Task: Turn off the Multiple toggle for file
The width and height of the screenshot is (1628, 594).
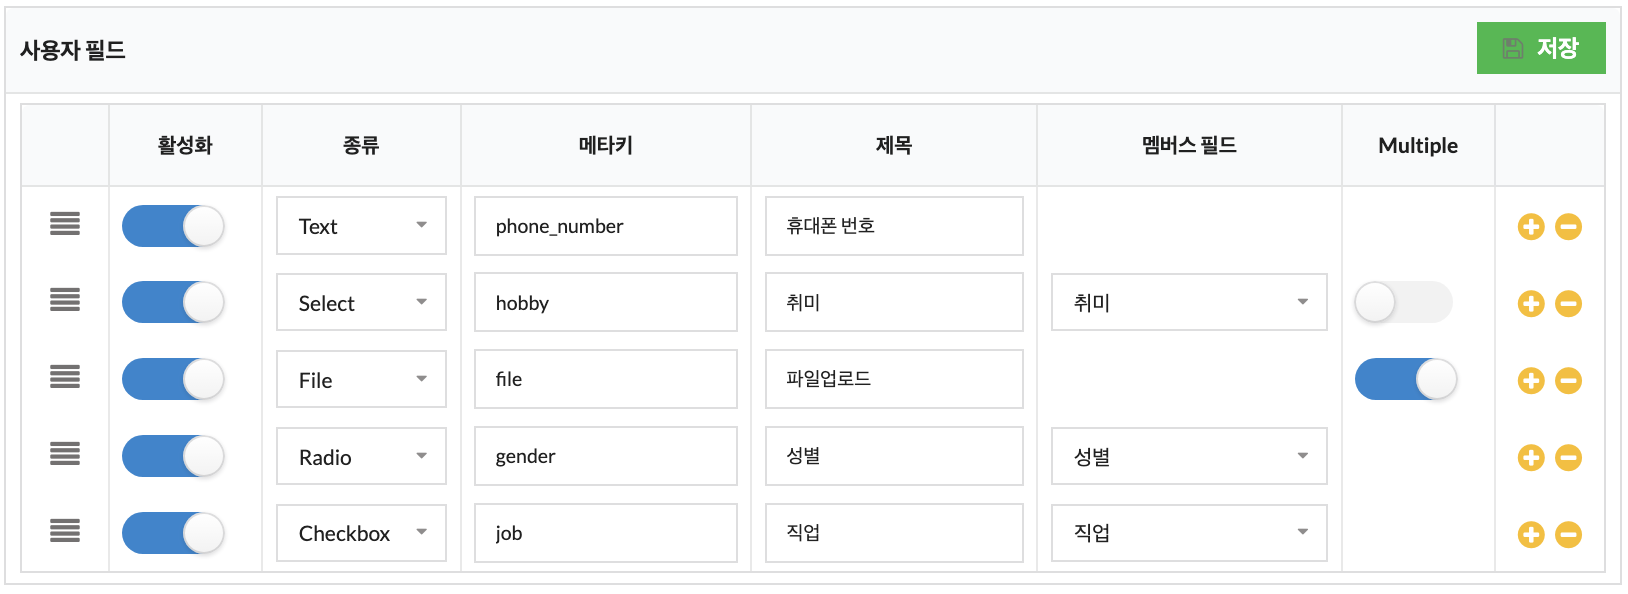Action: [1406, 379]
